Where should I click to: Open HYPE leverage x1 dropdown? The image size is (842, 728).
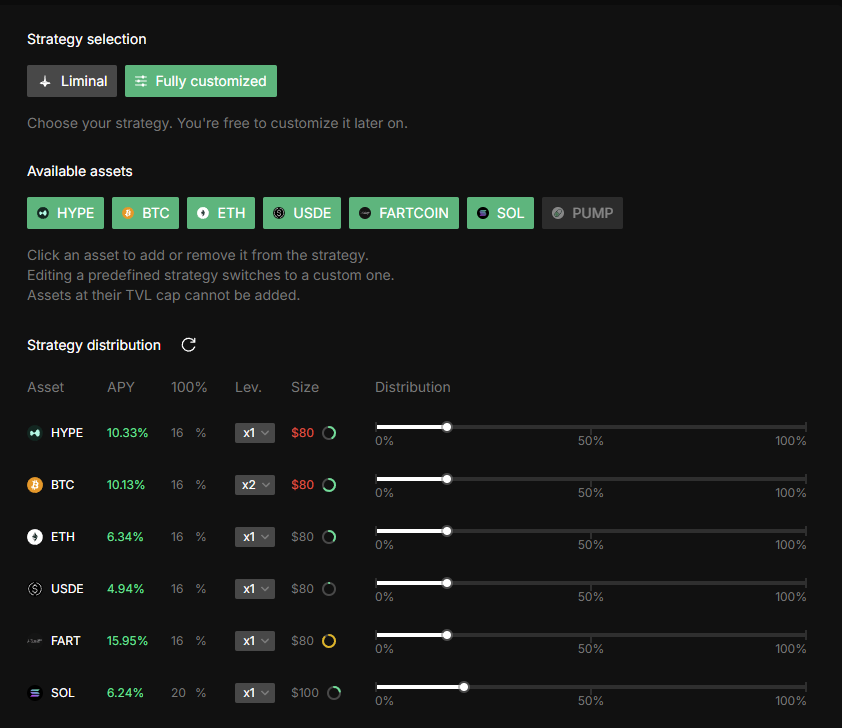click(255, 433)
